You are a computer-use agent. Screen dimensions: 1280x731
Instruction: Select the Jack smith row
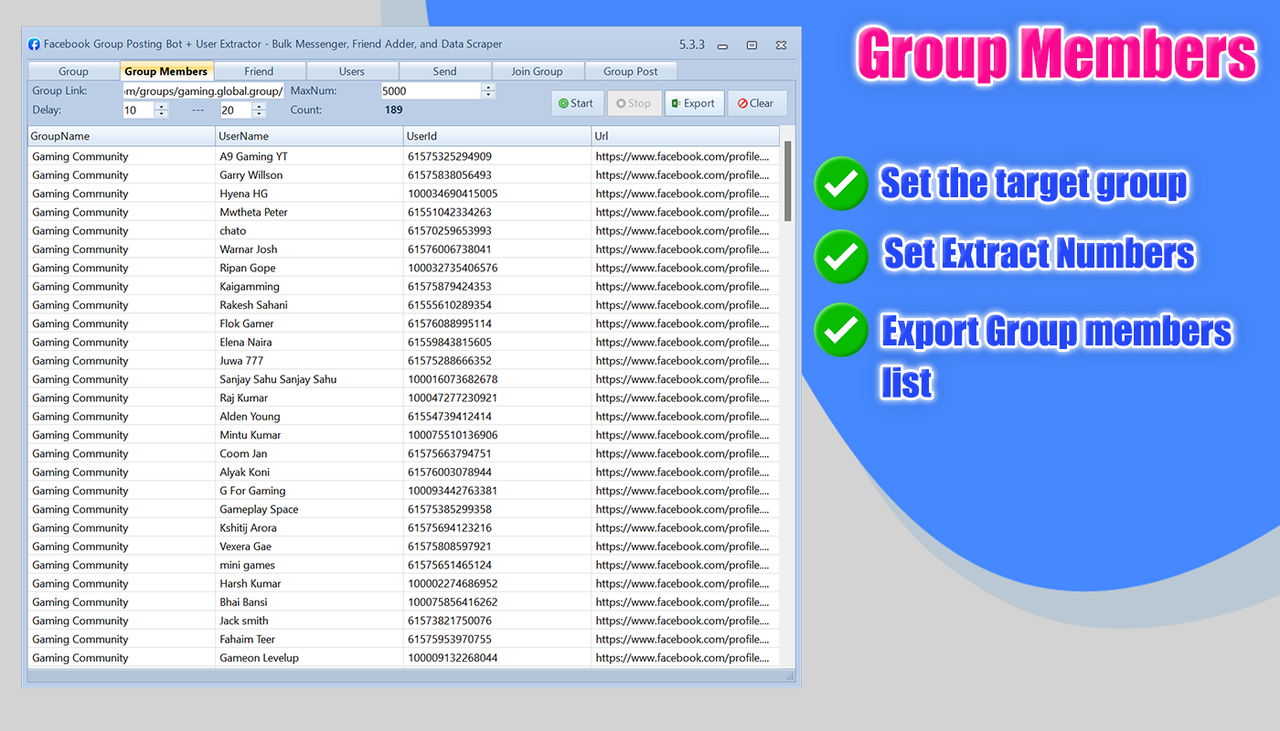(403, 621)
